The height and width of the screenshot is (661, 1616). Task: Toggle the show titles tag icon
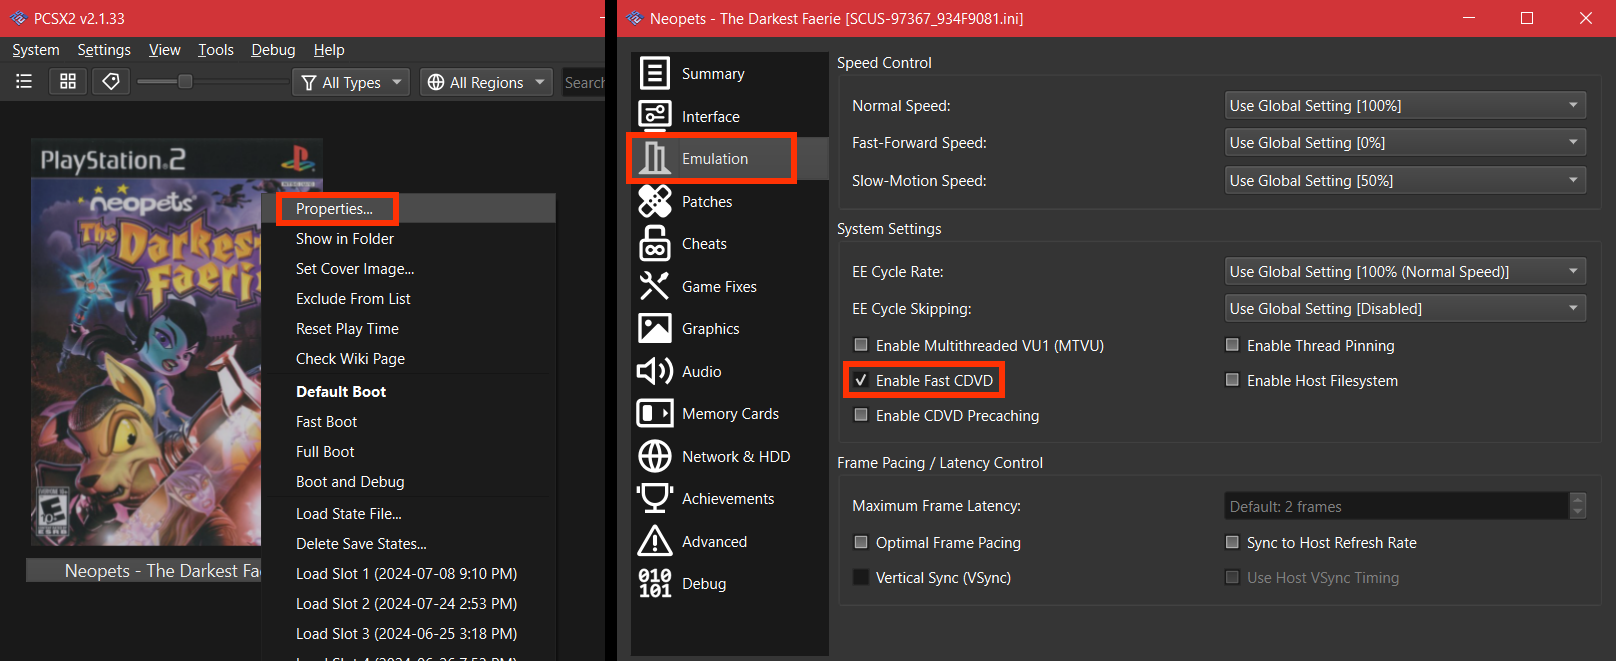click(111, 81)
